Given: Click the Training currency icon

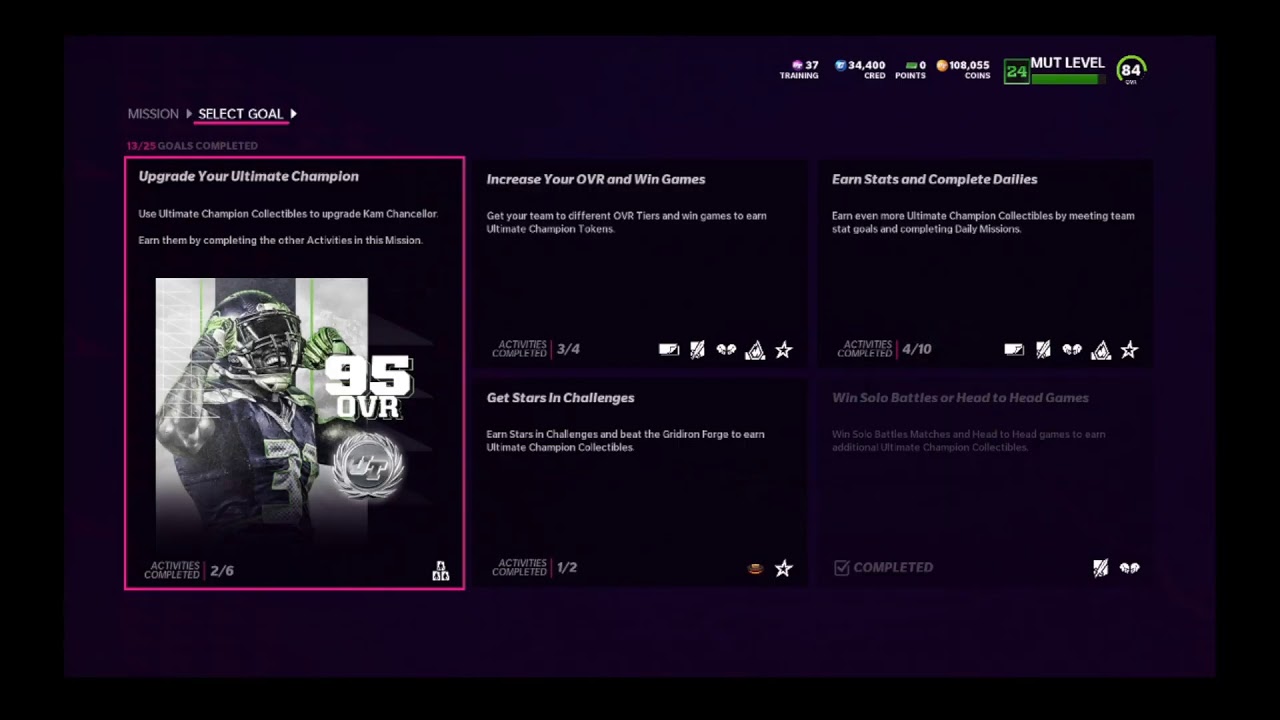Looking at the screenshot, I should coord(797,65).
